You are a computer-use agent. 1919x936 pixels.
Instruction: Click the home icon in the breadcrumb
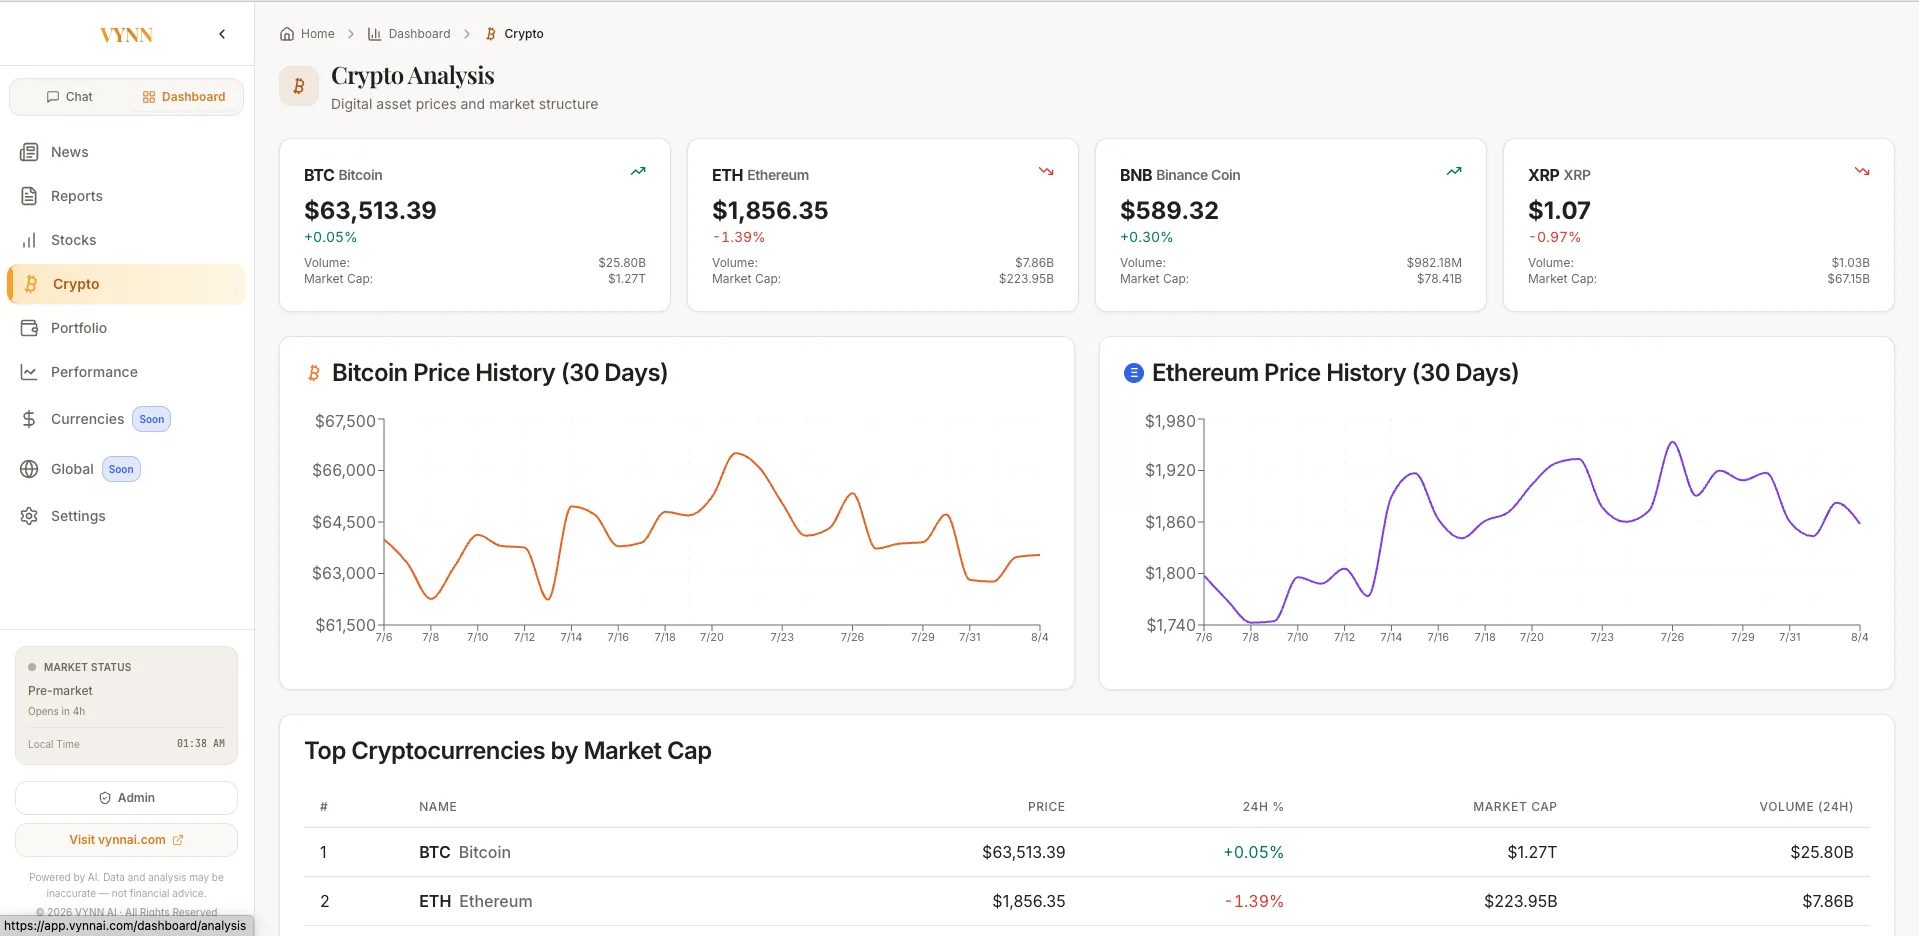click(x=287, y=34)
